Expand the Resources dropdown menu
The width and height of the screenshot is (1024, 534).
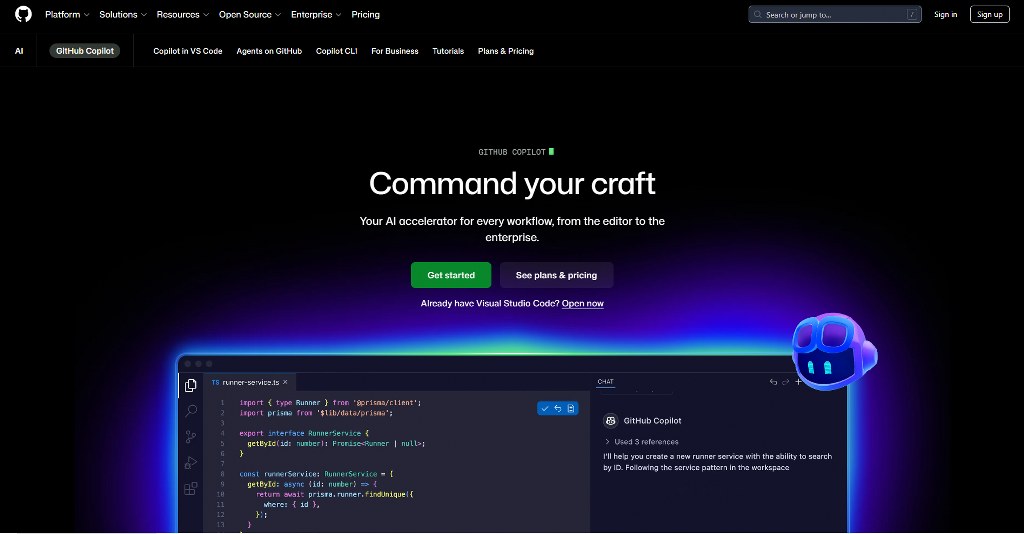pos(182,14)
